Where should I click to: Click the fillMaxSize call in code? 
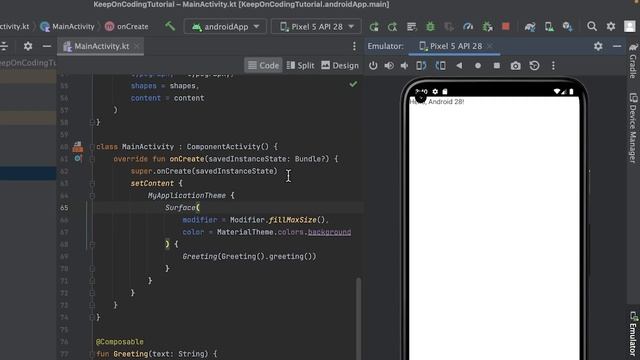pos(293,220)
